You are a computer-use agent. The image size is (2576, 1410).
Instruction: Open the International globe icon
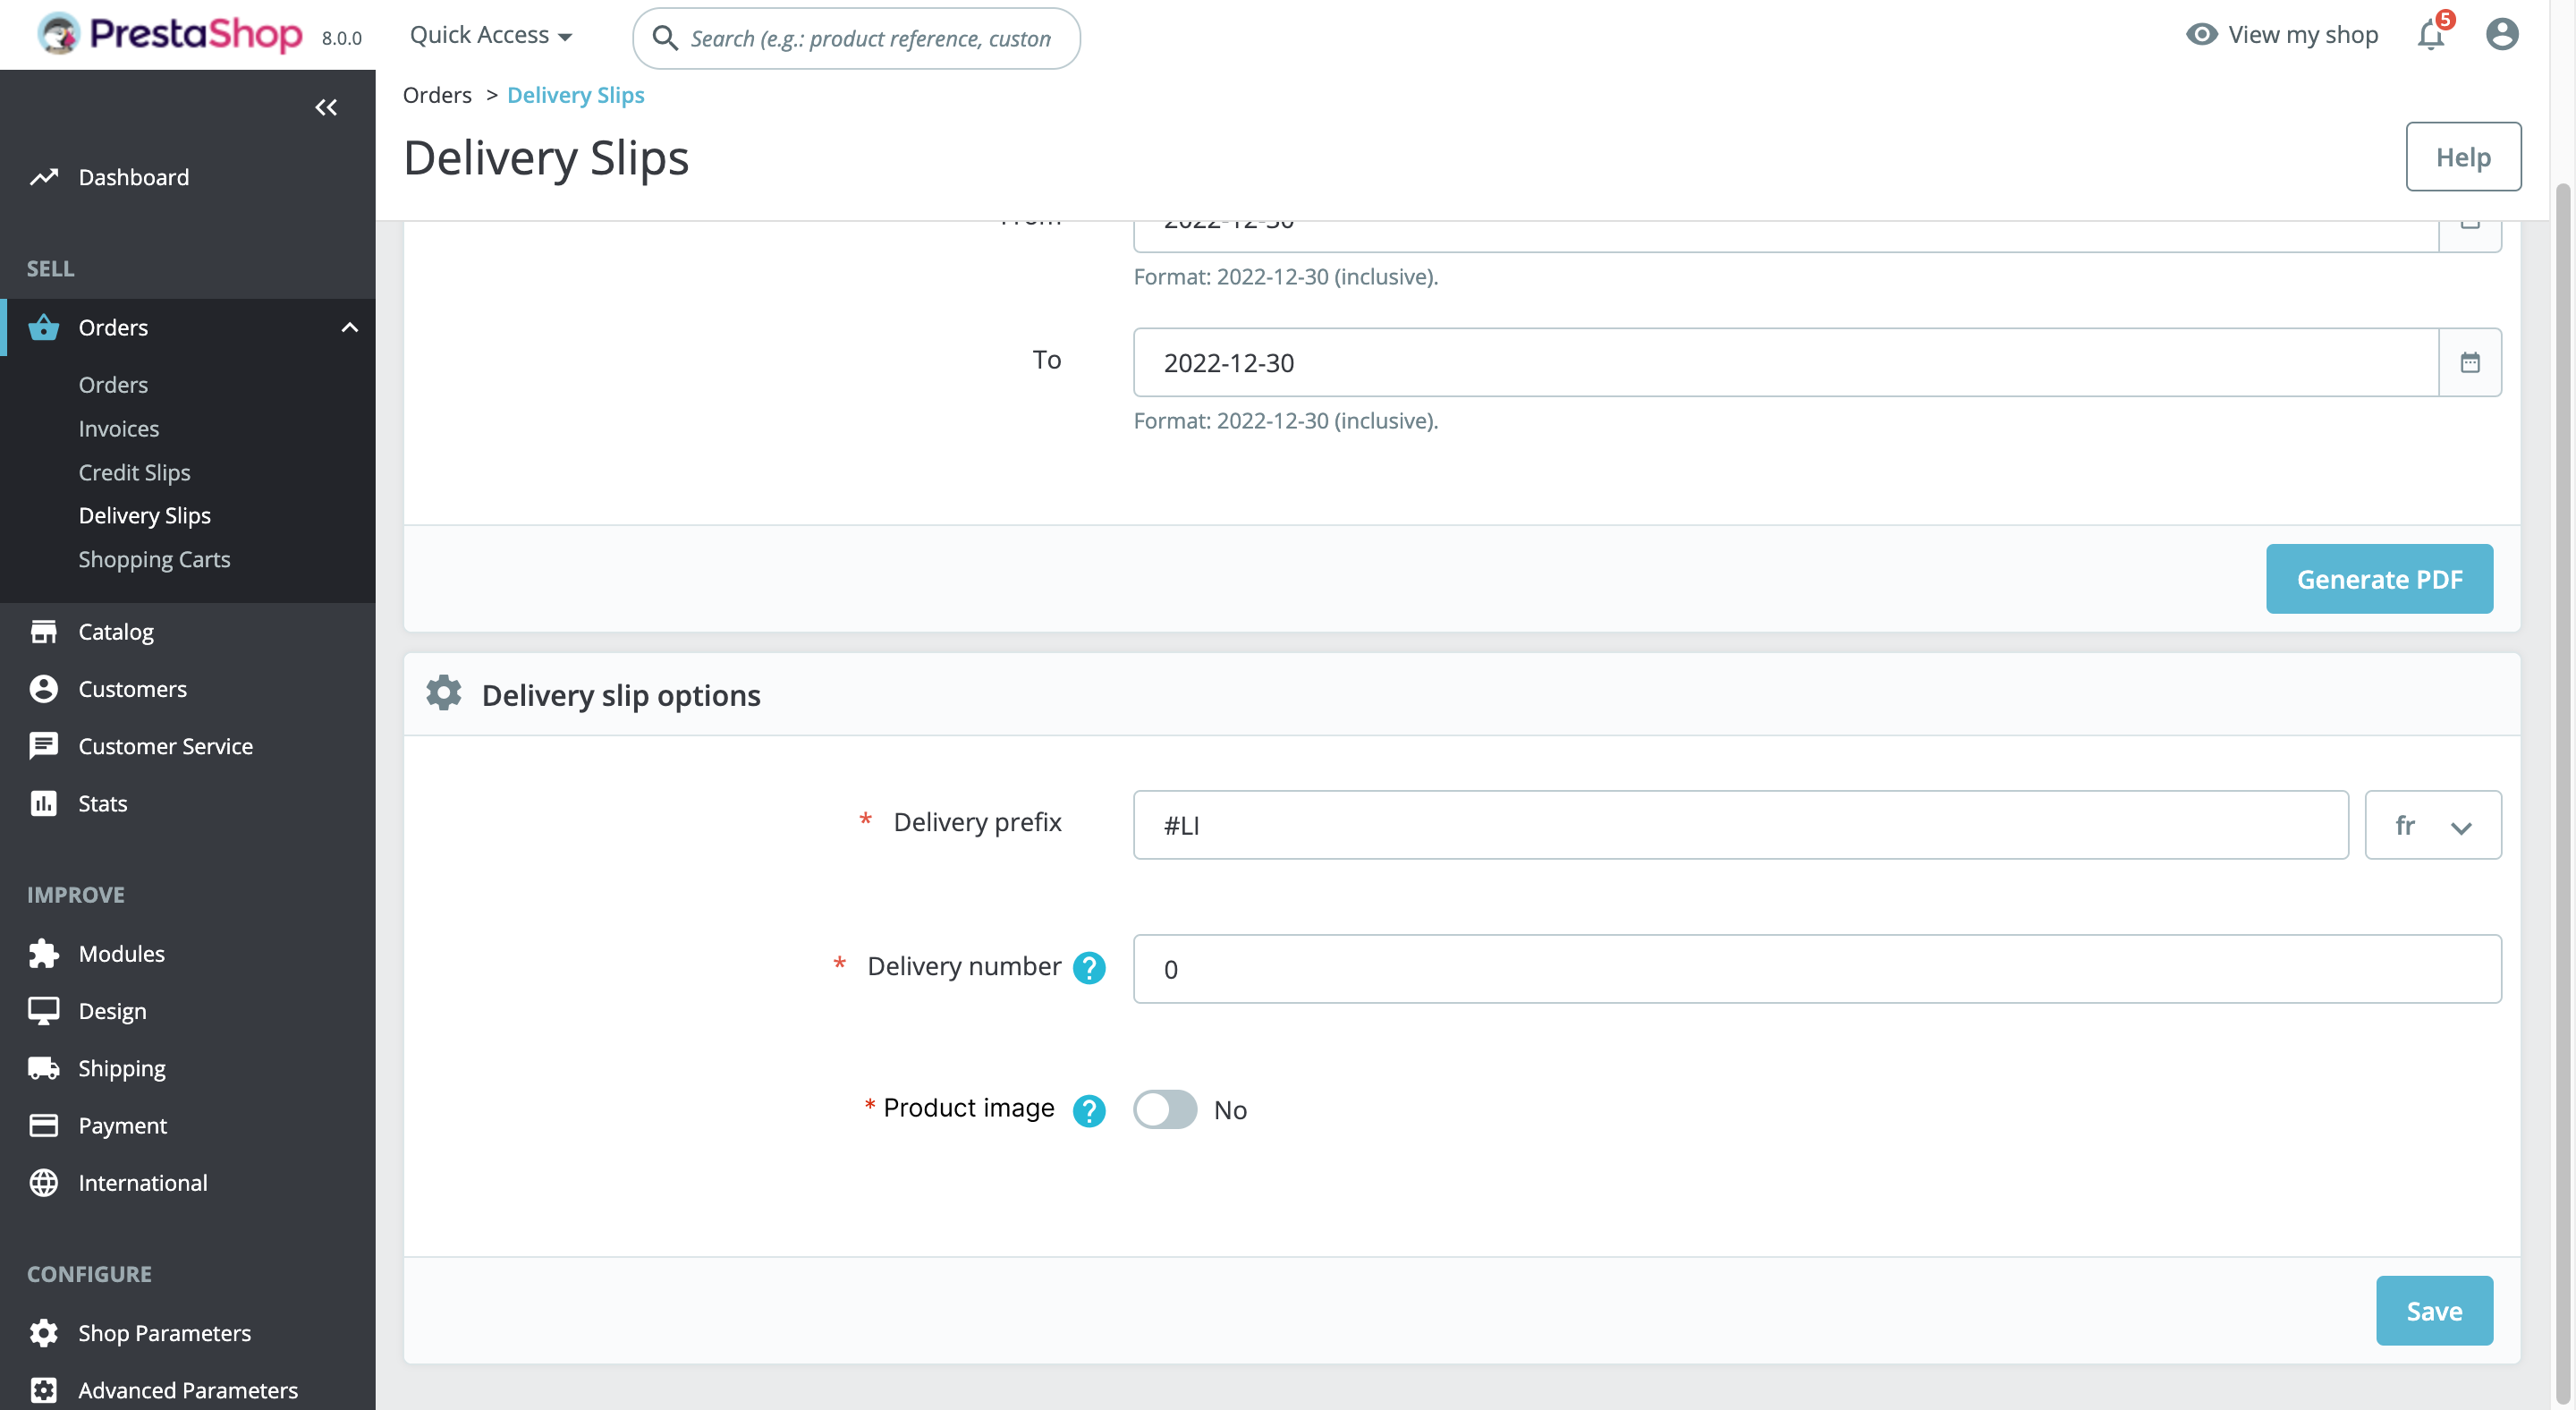coord(44,1182)
